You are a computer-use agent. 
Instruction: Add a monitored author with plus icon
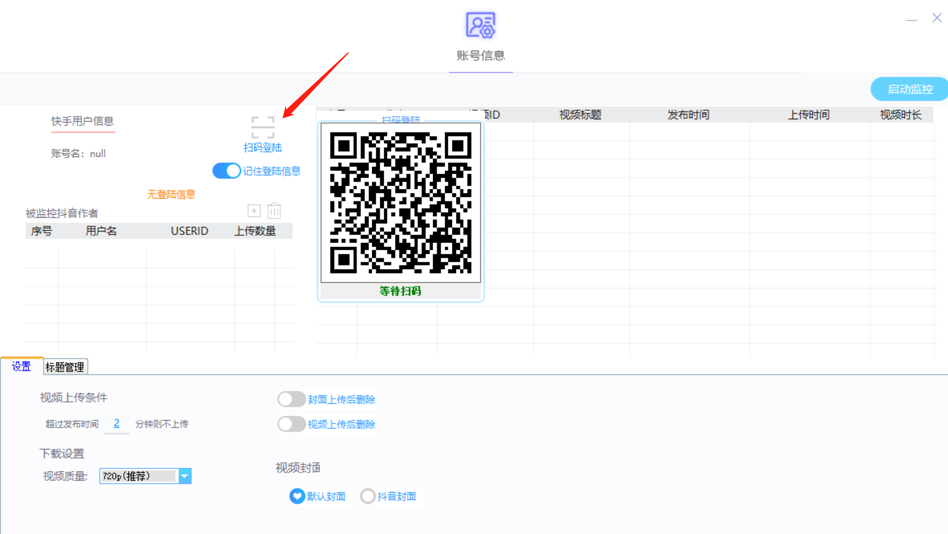(254, 210)
